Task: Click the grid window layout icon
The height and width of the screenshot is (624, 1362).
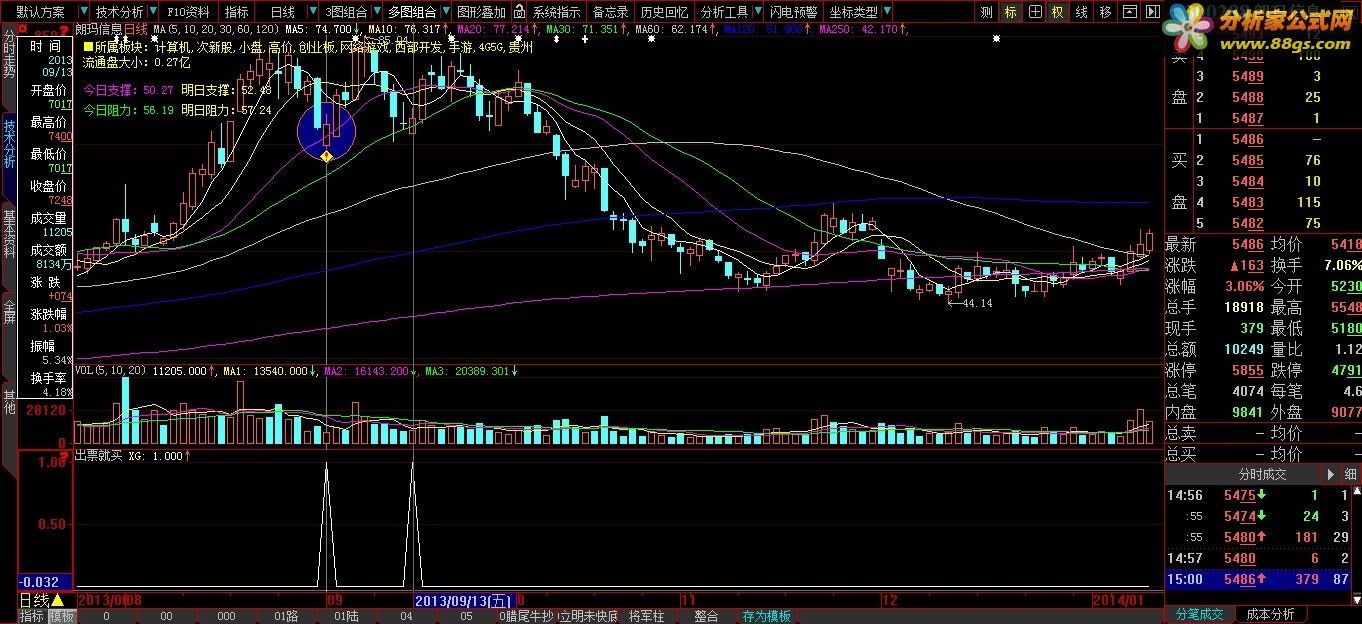Action: pyautogui.click(x=1034, y=12)
